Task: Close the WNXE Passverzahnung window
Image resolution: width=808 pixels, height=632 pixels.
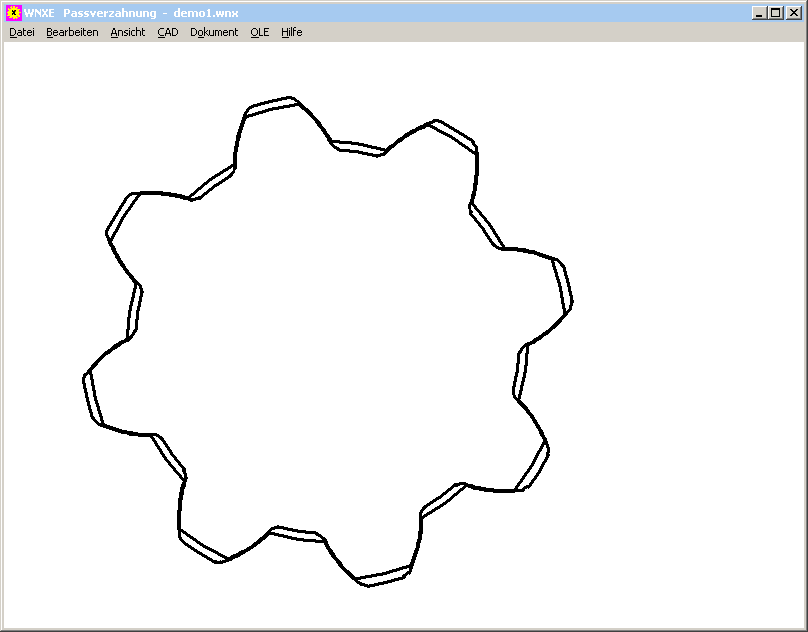Action: pos(791,14)
